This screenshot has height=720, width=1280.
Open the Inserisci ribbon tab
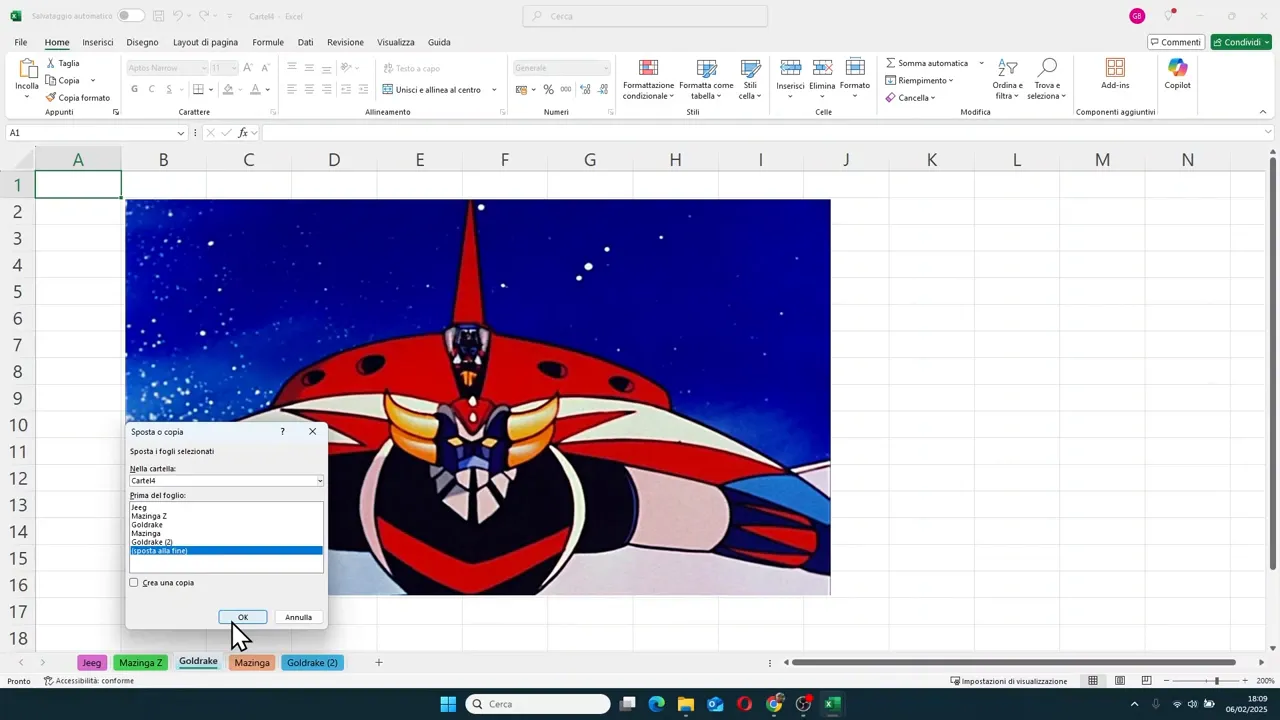click(98, 42)
